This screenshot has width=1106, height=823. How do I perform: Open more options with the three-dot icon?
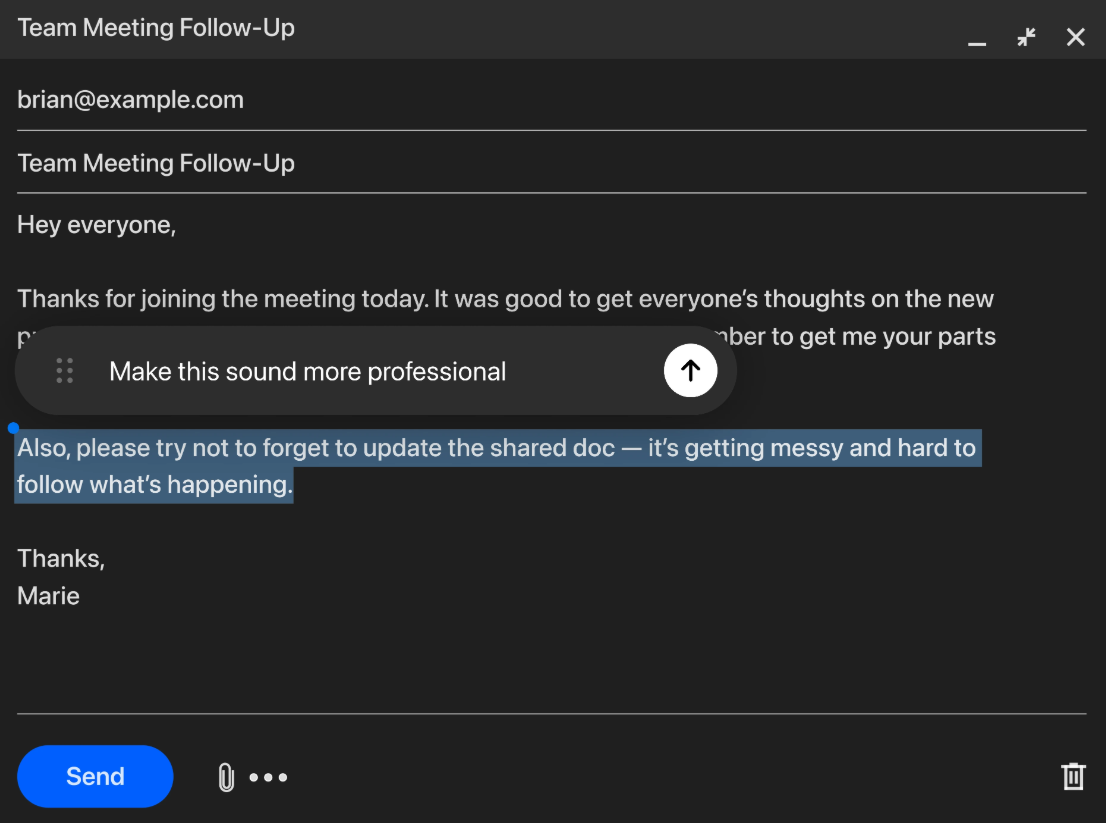(268, 777)
